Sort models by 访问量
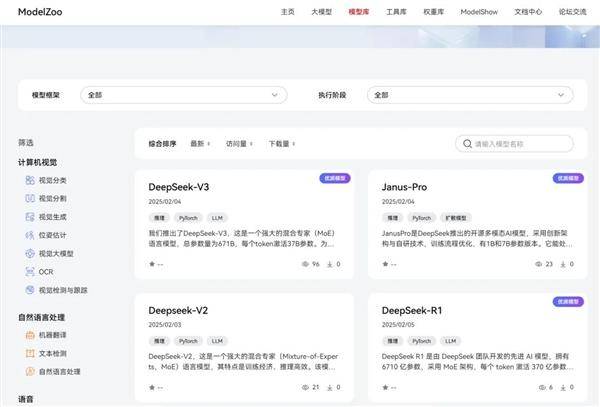The width and height of the screenshot is (600, 407). point(239,144)
